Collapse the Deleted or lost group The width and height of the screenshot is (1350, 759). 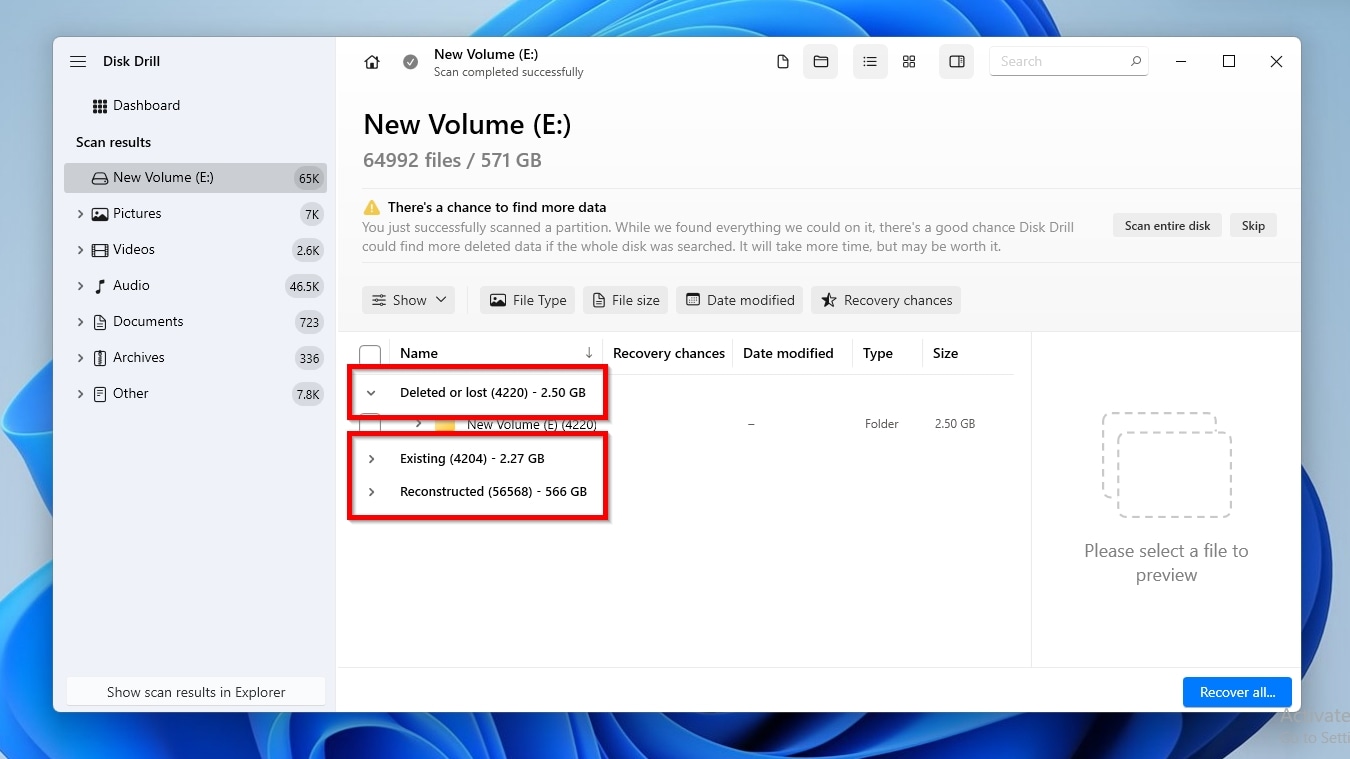(371, 393)
